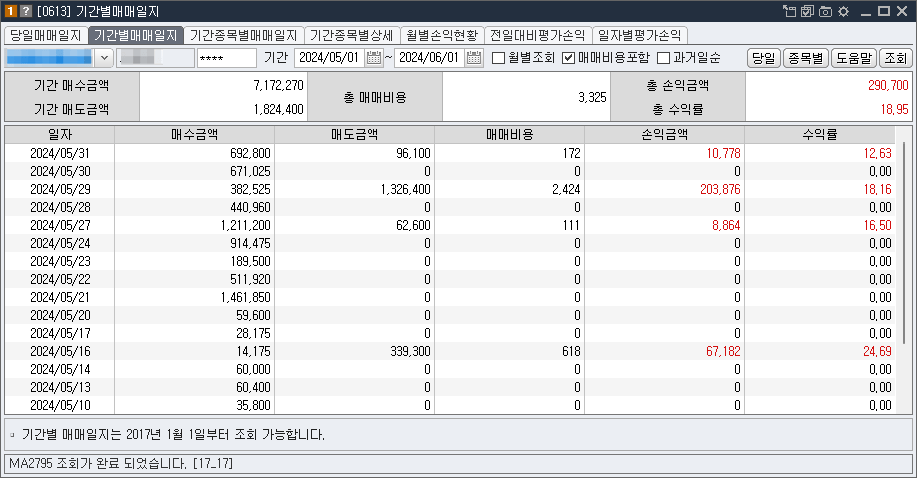
Task: Switch to the 당일매매일지 tab
Action: (46, 36)
